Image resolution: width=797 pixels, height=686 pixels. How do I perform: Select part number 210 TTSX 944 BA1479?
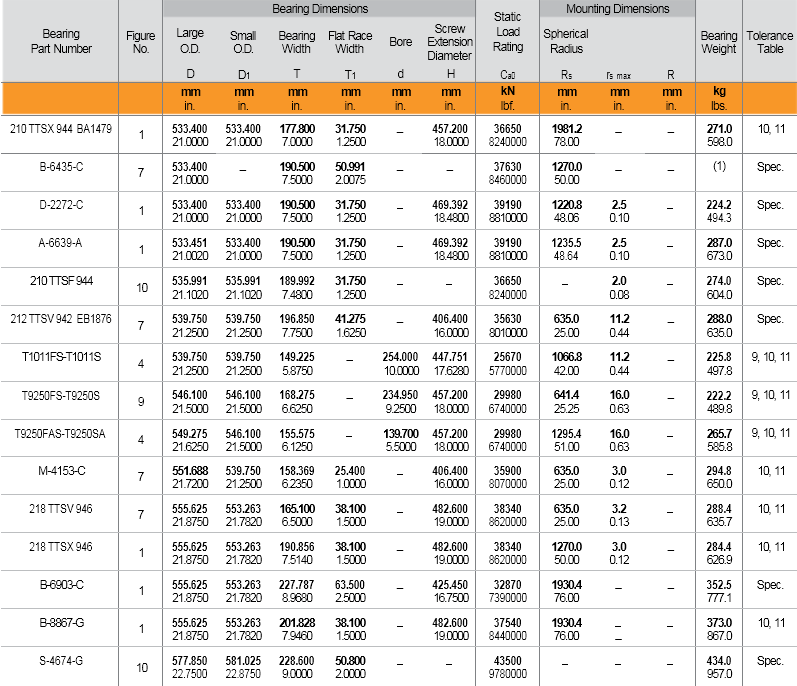60,129
